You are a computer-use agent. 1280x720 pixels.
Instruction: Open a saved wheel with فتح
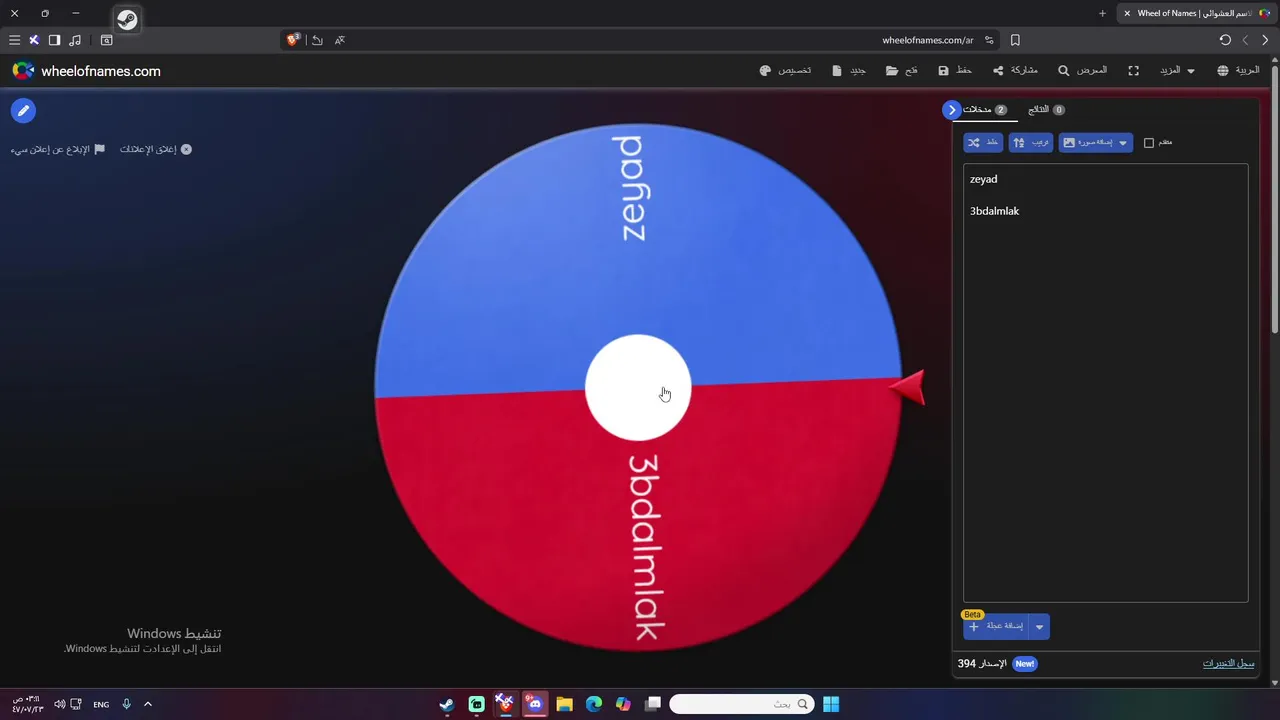[901, 71]
